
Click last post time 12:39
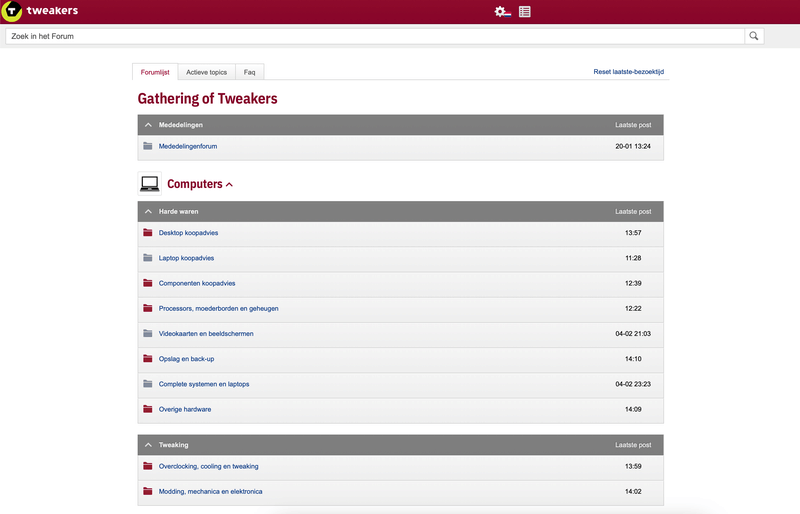pos(633,283)
